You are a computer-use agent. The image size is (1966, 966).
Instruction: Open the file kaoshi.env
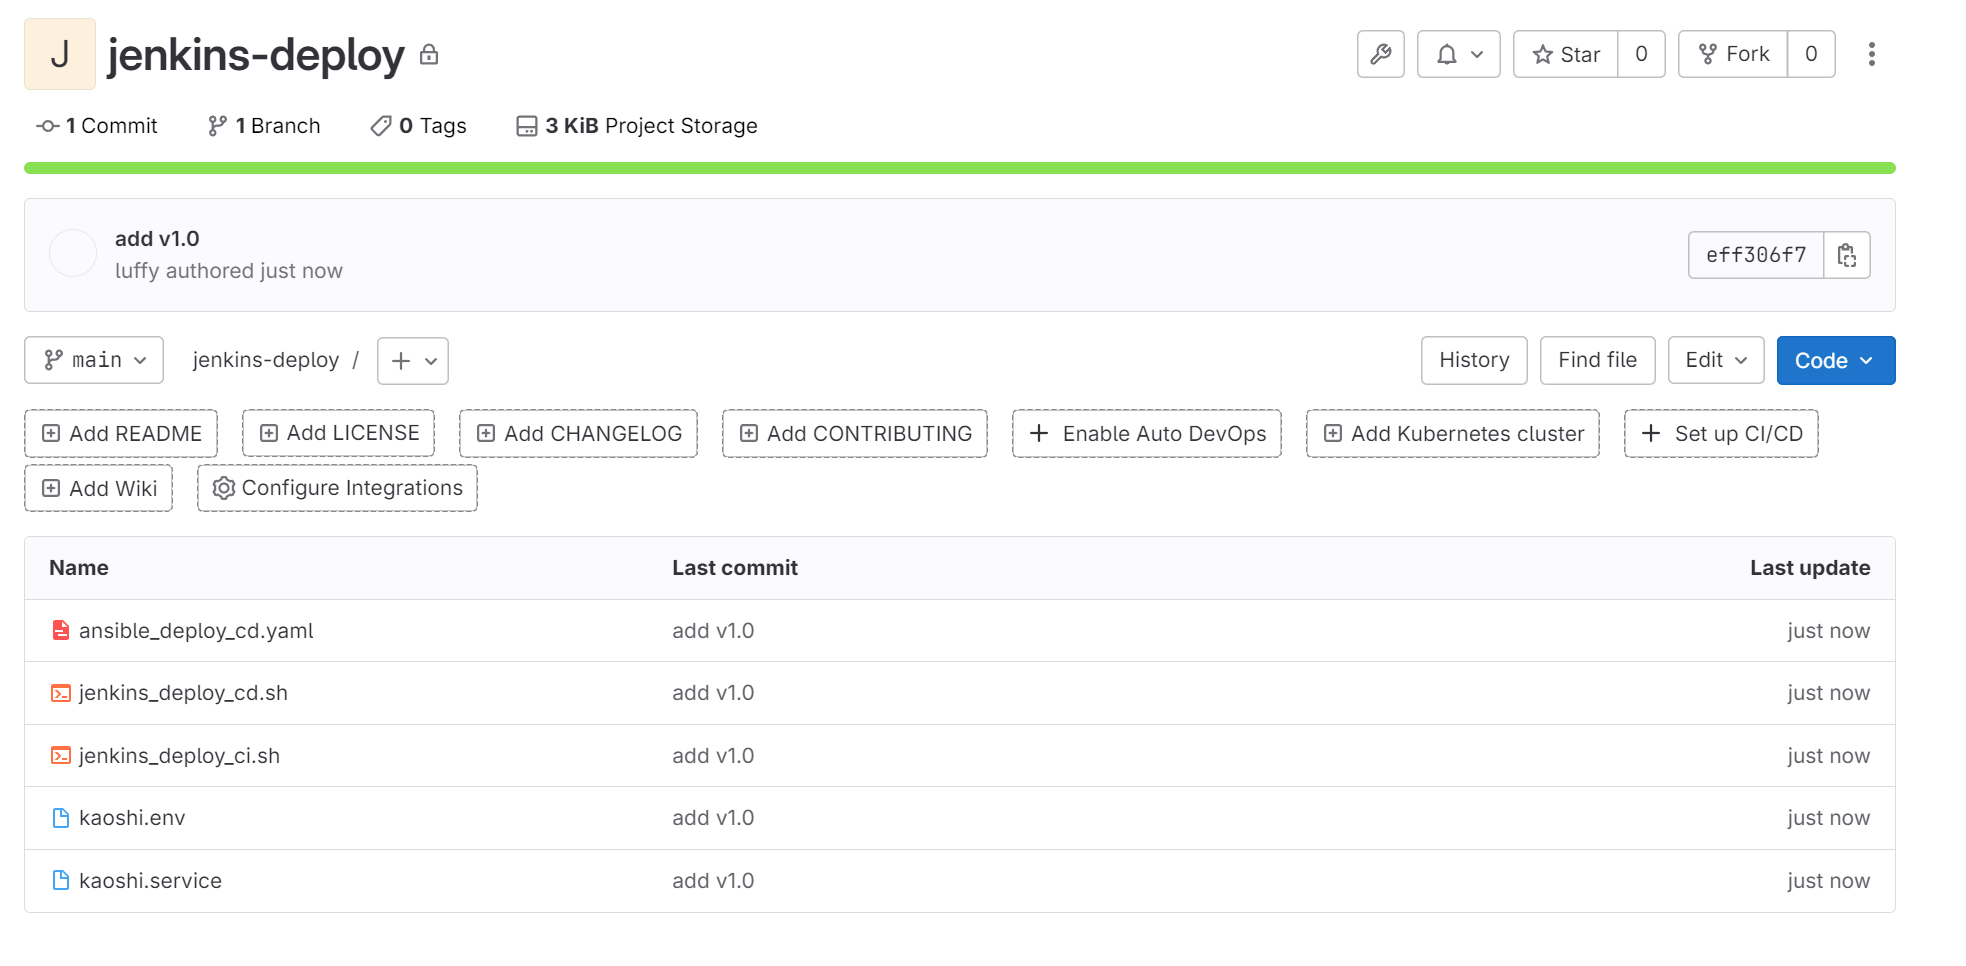point(132,818)
